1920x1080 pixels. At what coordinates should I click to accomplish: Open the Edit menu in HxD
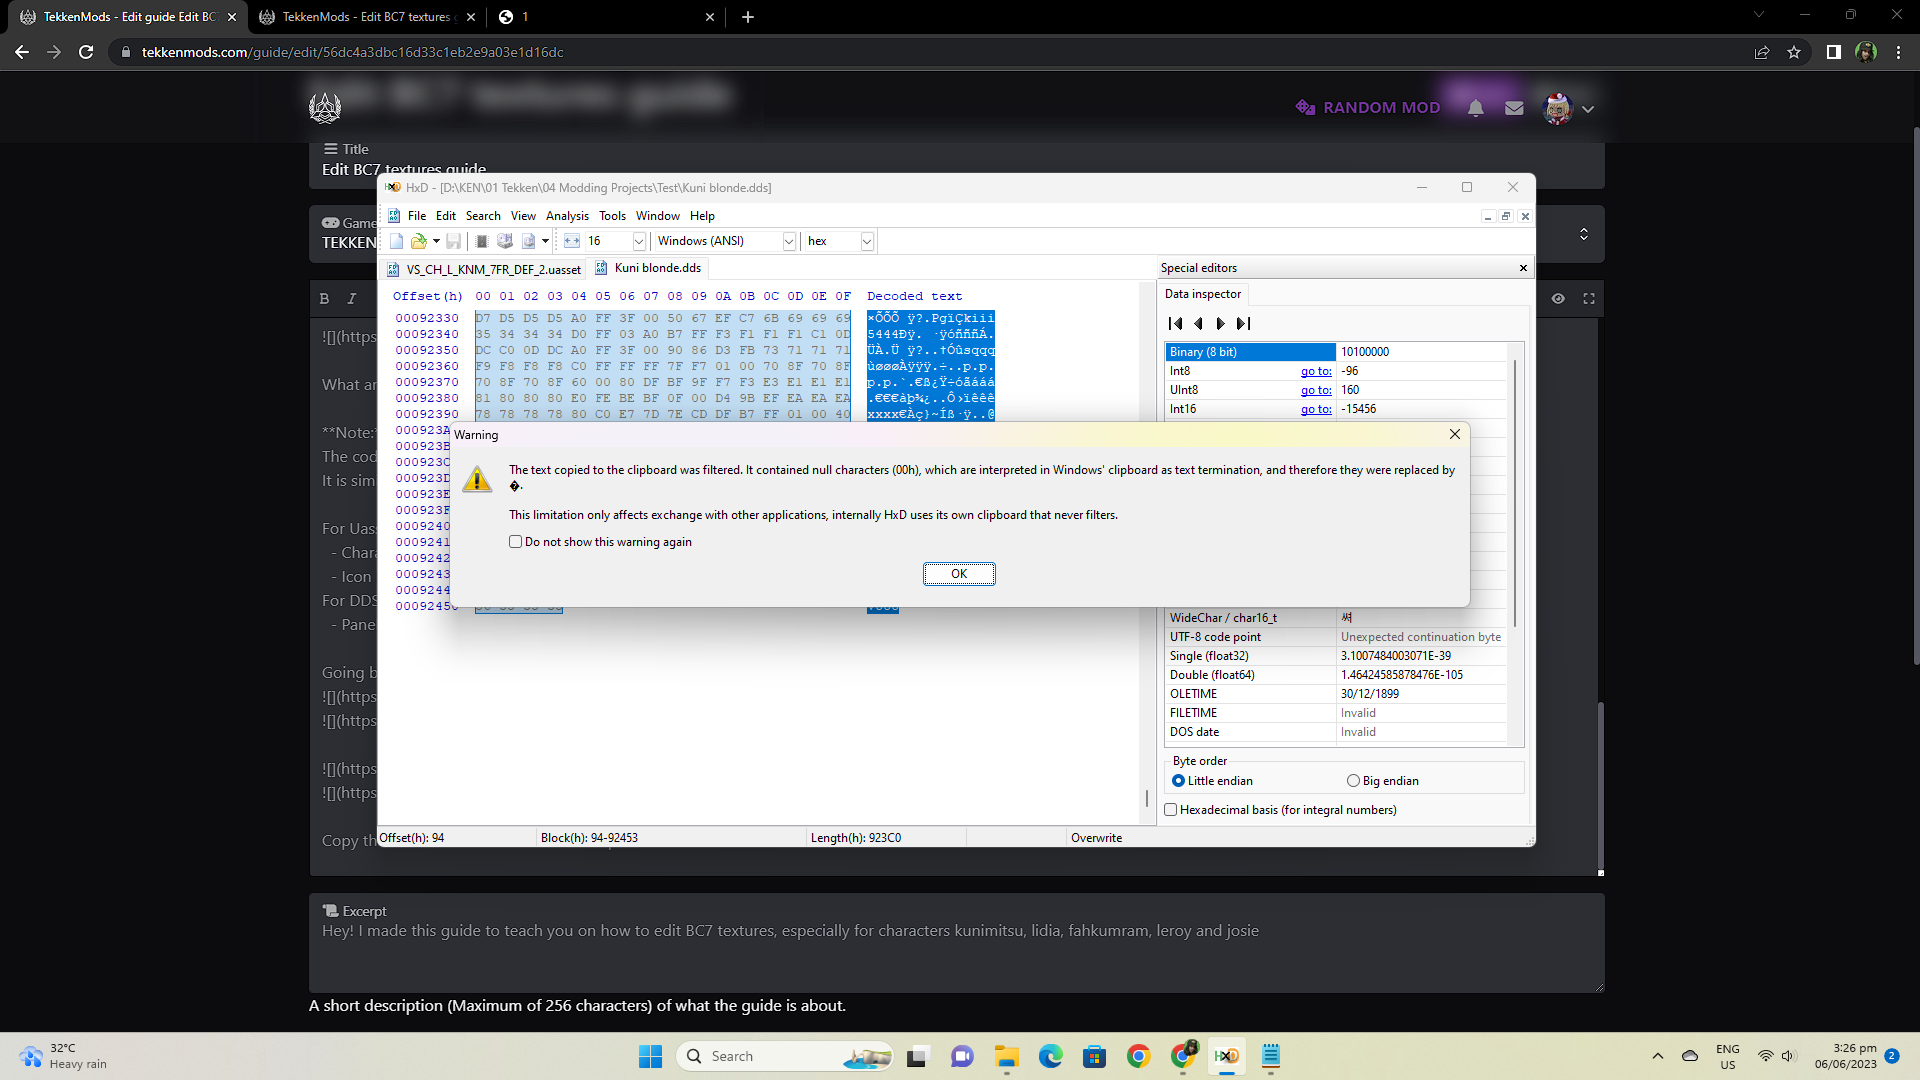(x=446, y=216)
